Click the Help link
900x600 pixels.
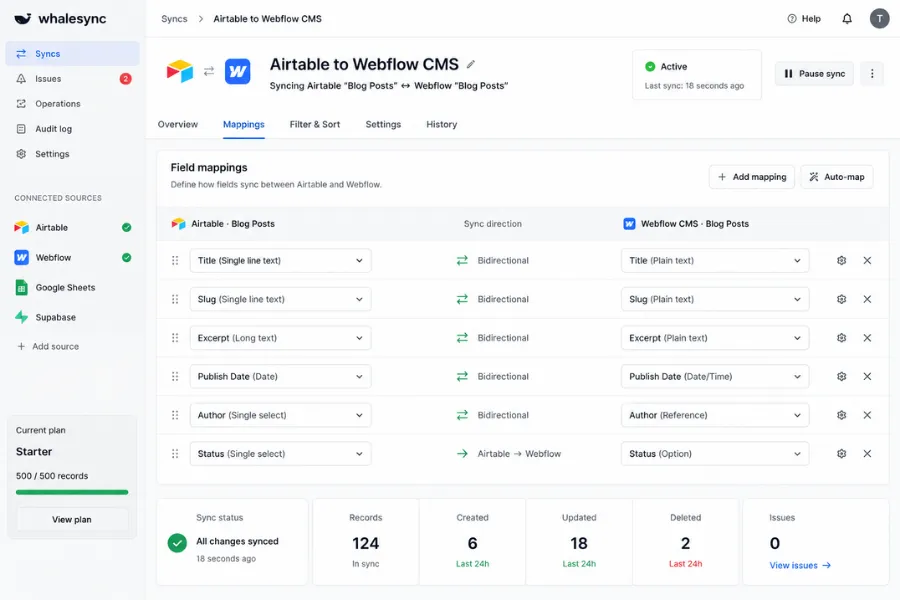coord(804,19)
